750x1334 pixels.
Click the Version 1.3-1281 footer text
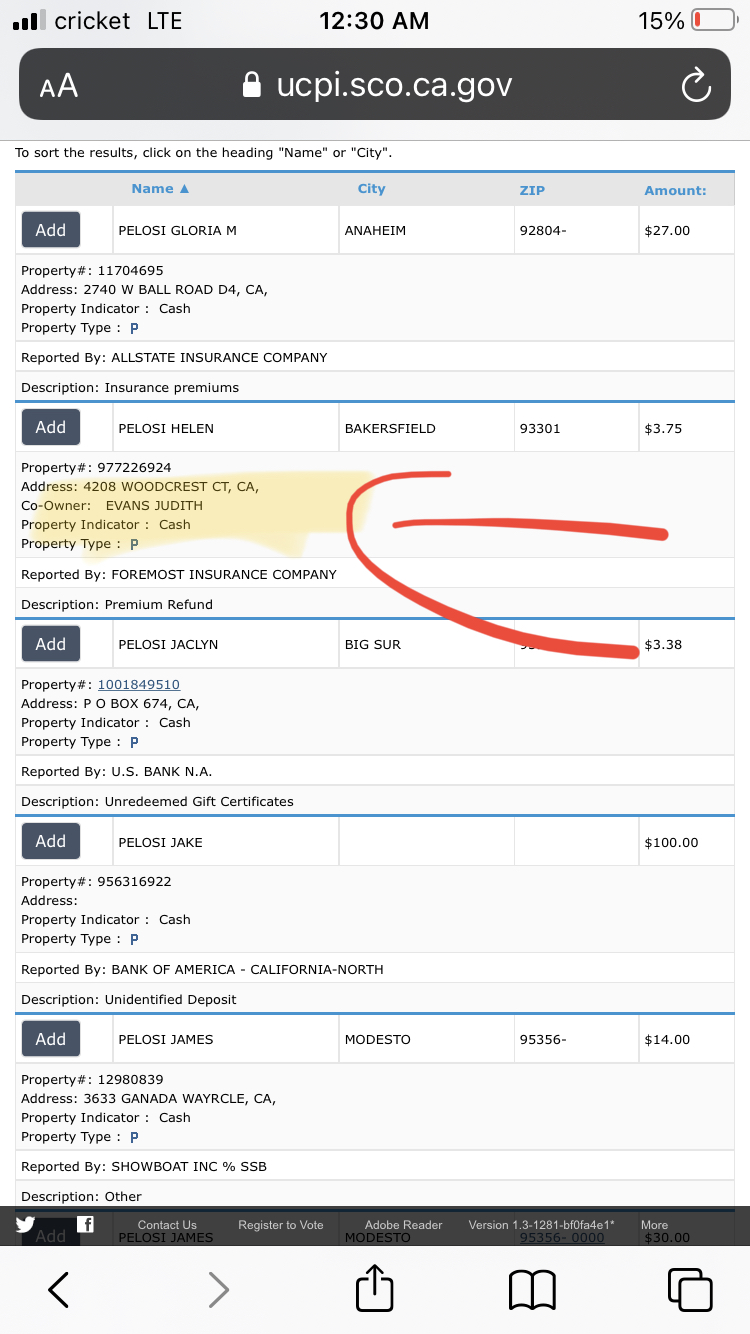pos(541,1225)
